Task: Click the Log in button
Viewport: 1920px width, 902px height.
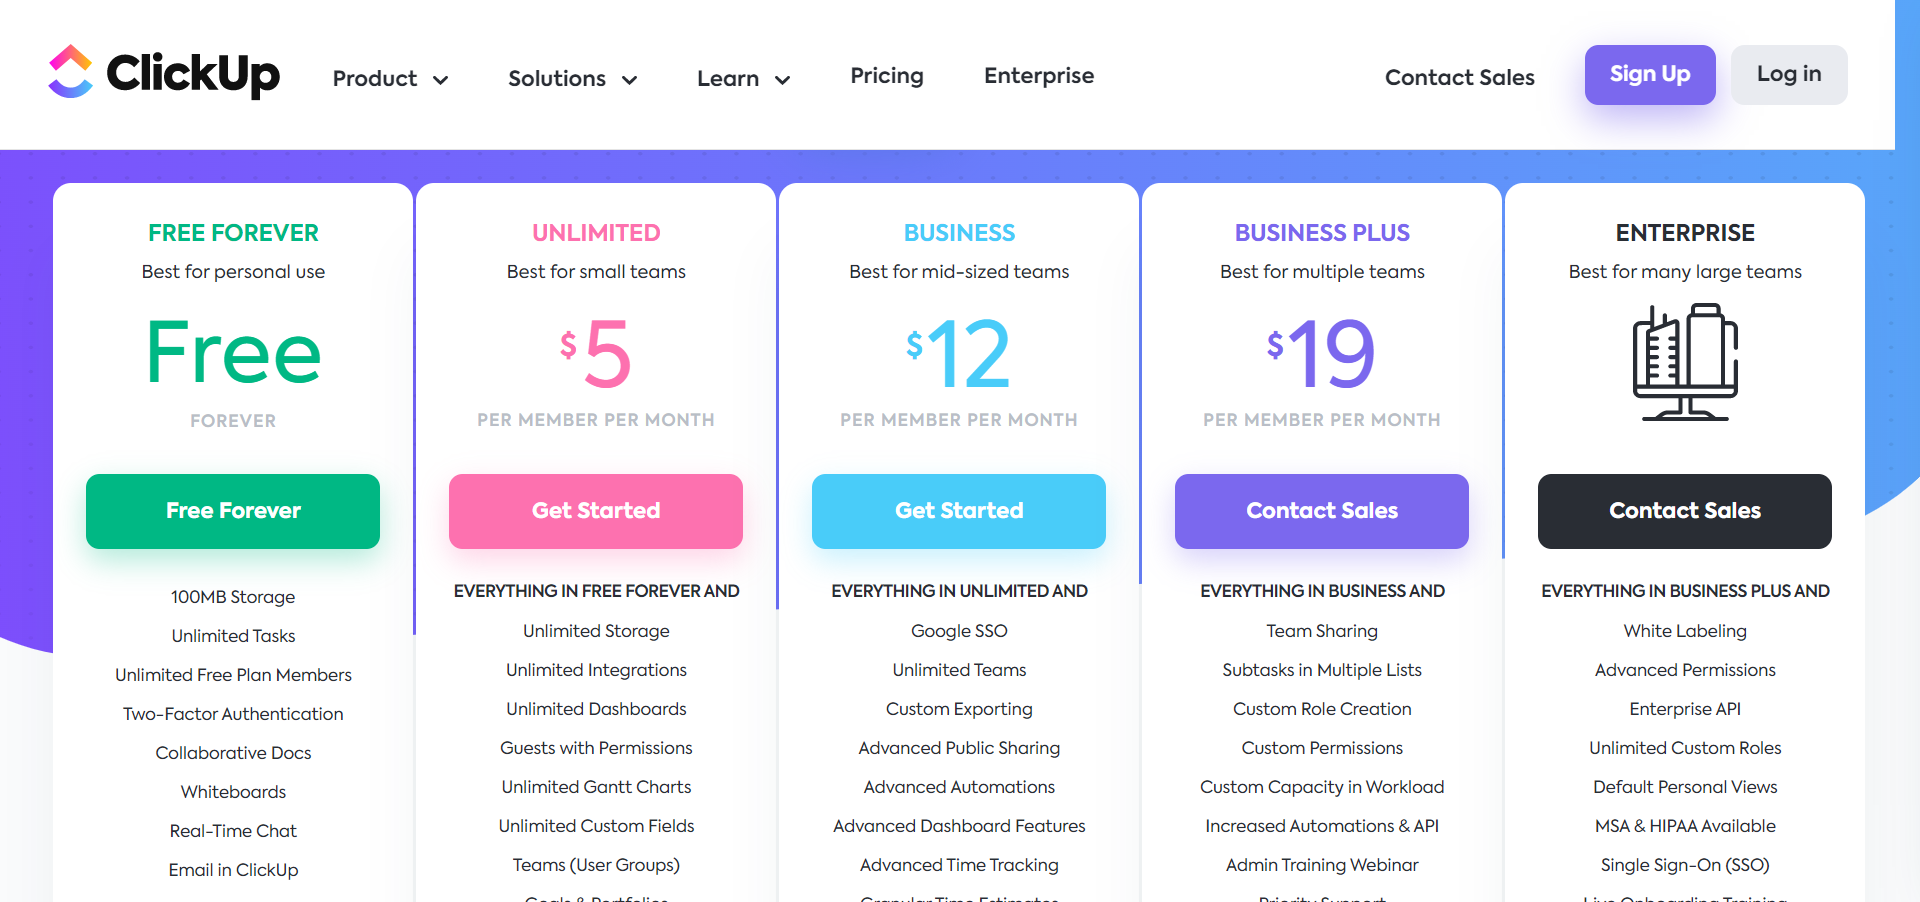Action: [1789, 74]
